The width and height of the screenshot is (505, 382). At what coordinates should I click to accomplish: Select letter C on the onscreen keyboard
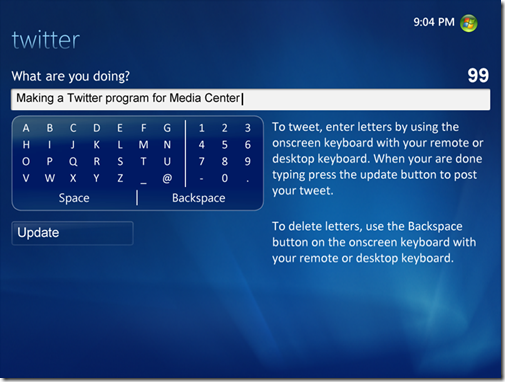click(73, 128)
